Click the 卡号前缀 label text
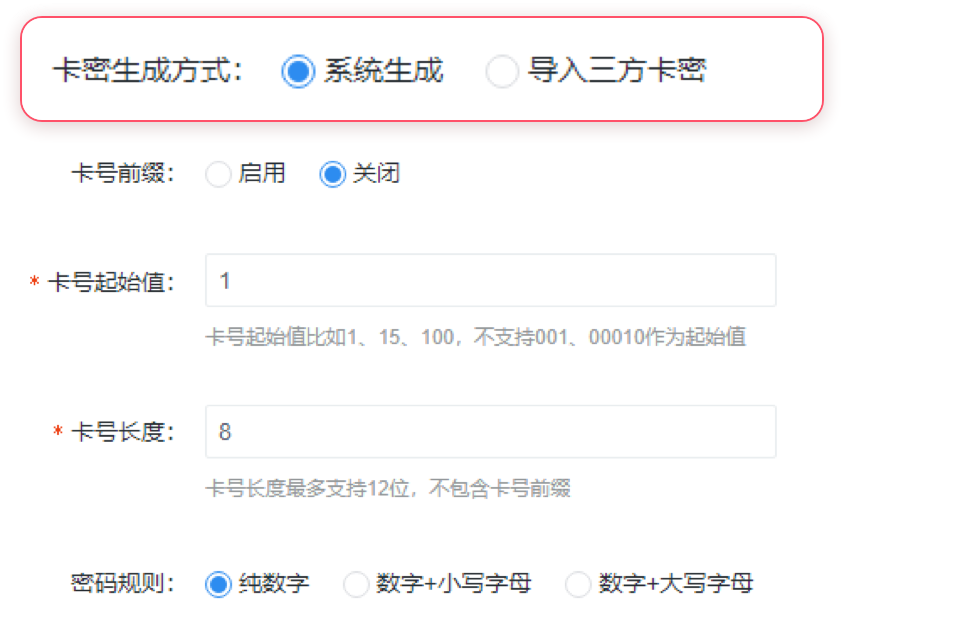The width and height of the screenshot is (960, 630). click(122, 173)
